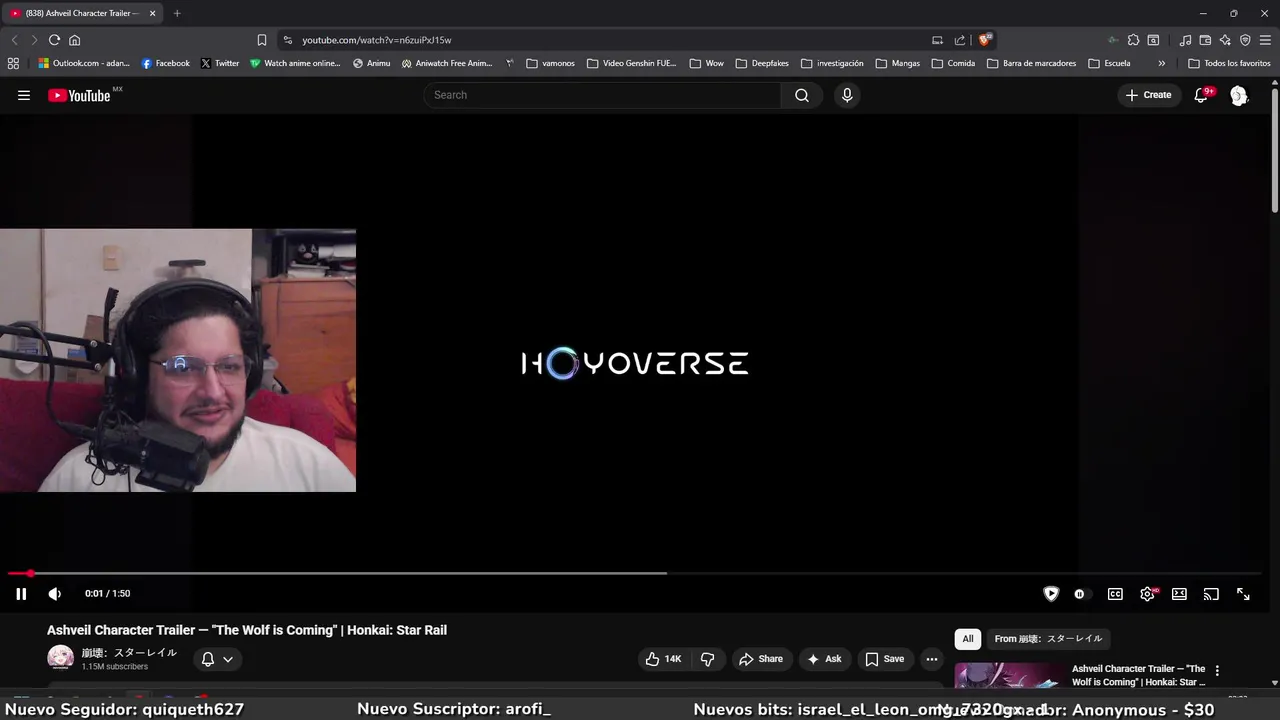Start voice search with the microphone

[847, 95]
